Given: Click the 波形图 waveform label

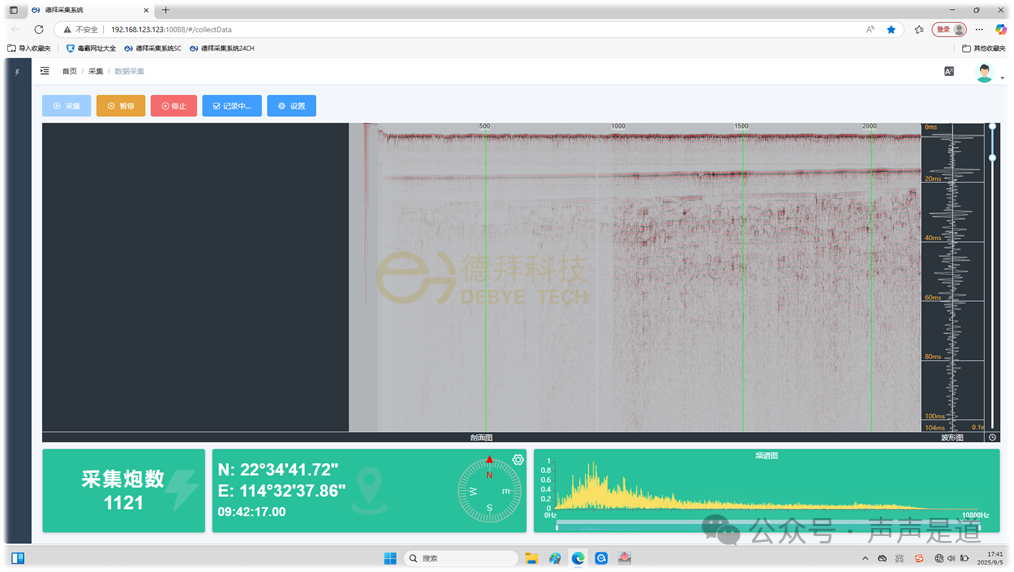Looking at the screenshot, I should click(x=952, y=438).
